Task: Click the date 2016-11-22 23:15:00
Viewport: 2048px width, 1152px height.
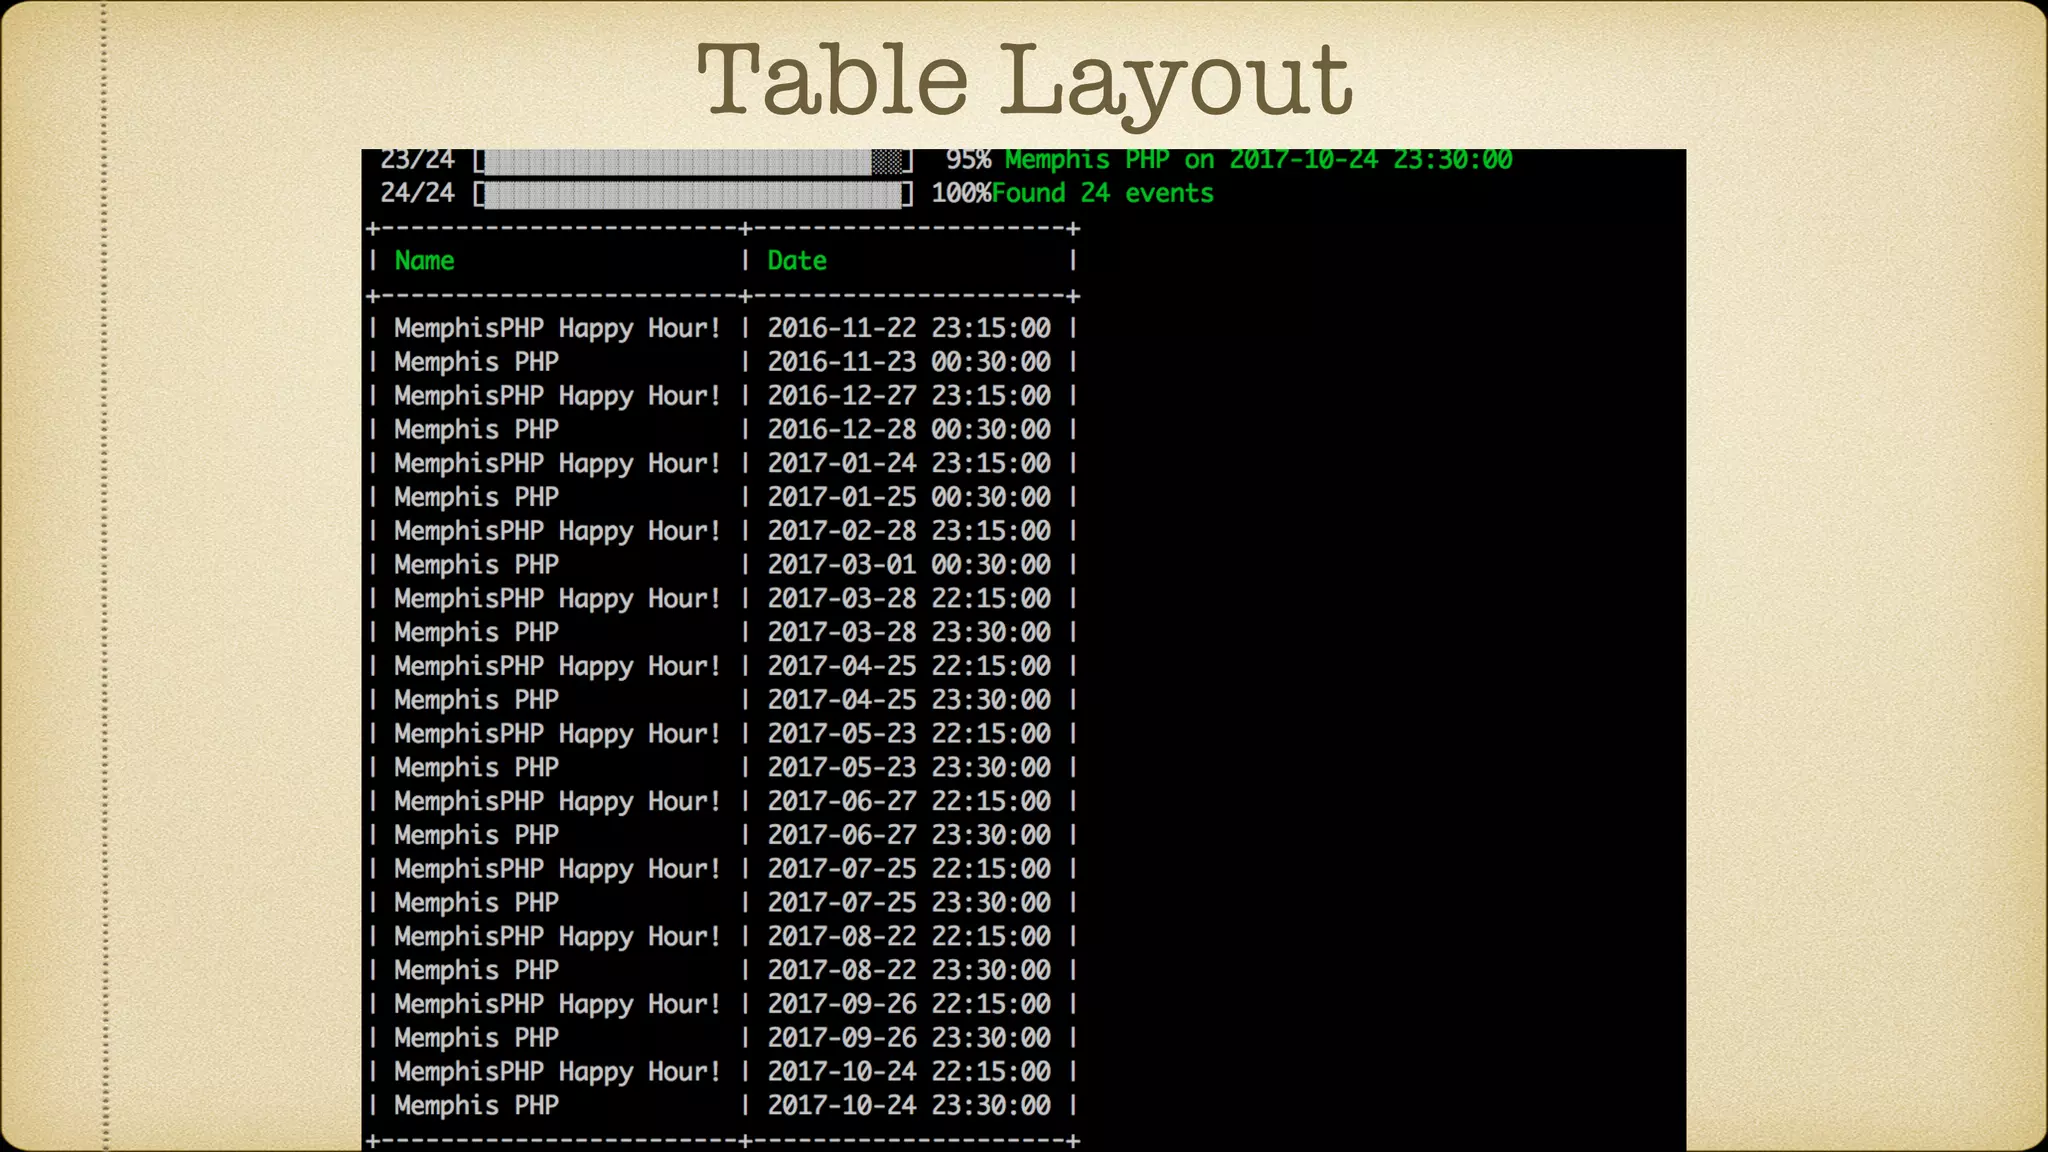Action: point(909,328)
